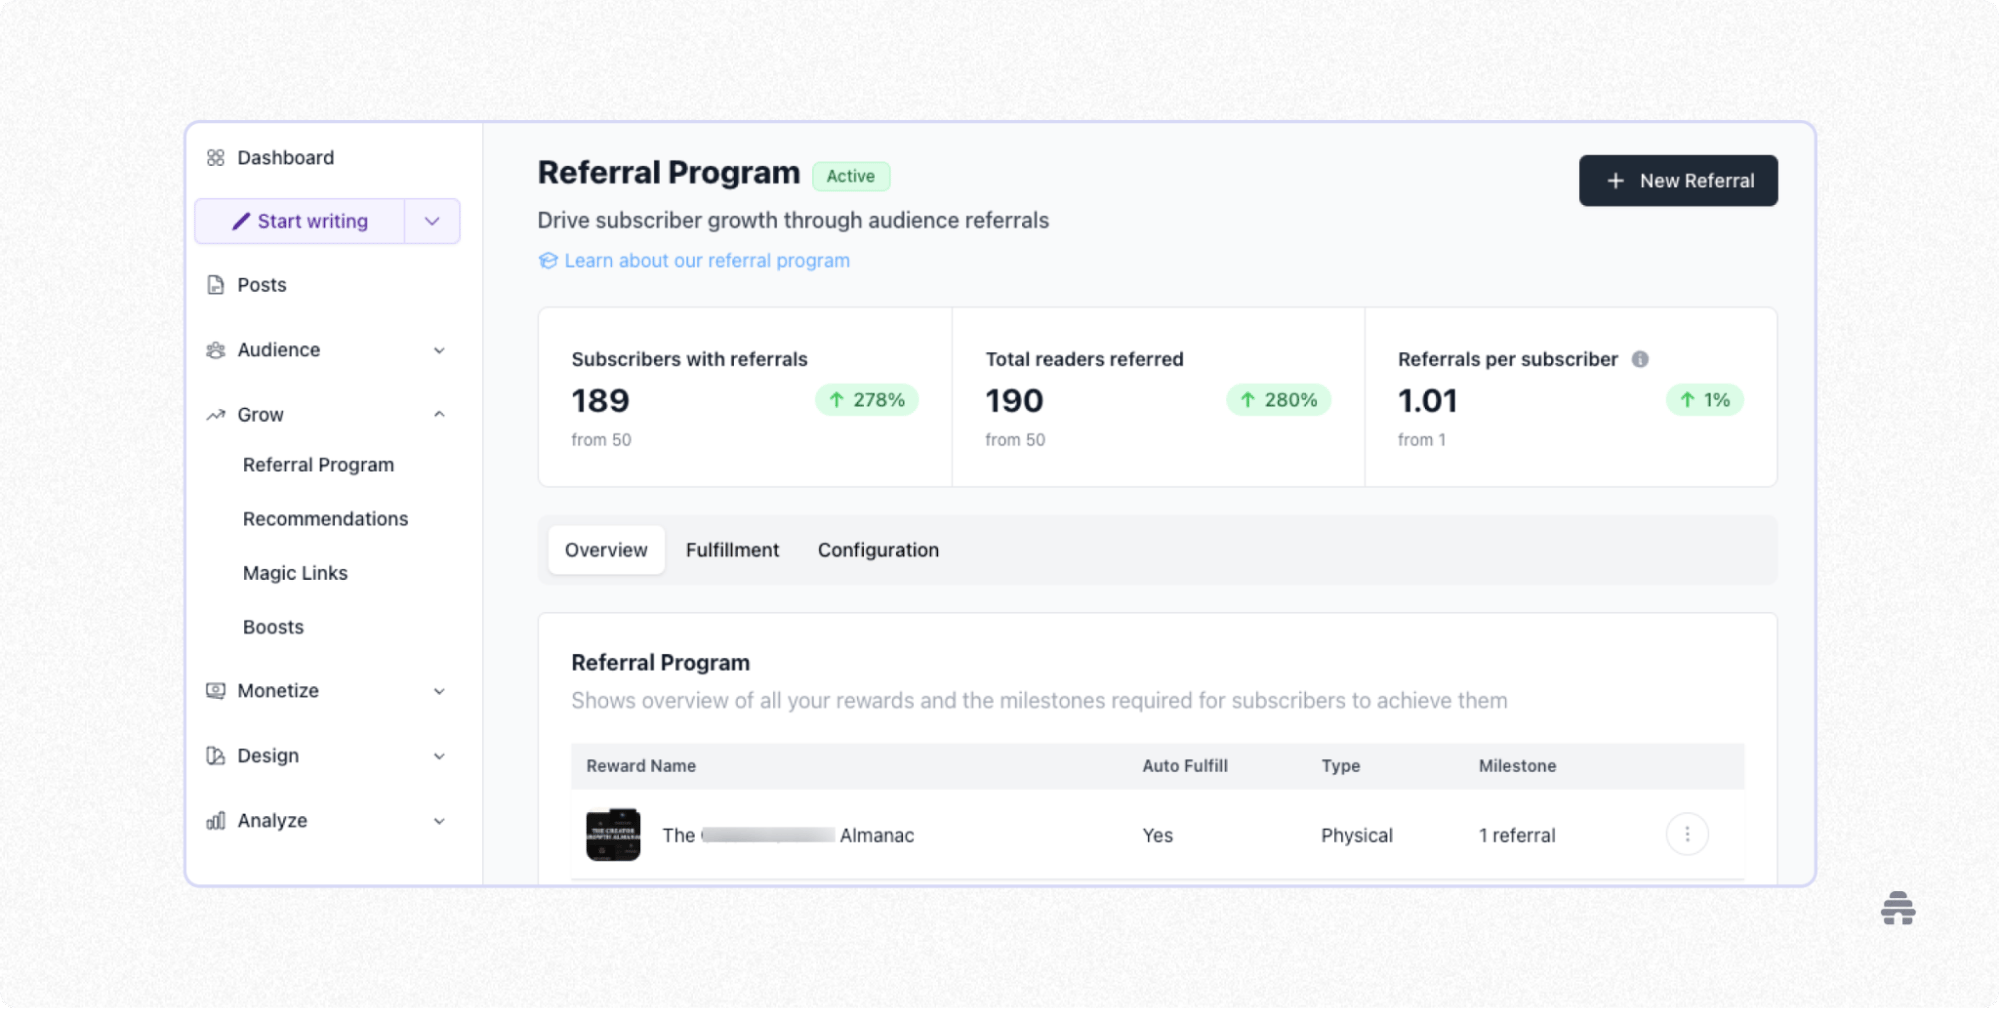
Task: Select the Audience sidebar icon
Action: pyautogui.click(x=215, y=350)
